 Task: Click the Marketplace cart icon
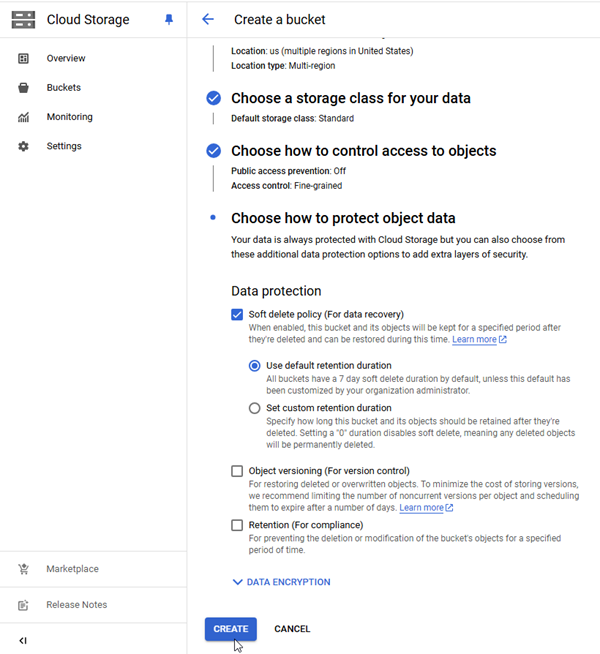(x=23, y=569)
